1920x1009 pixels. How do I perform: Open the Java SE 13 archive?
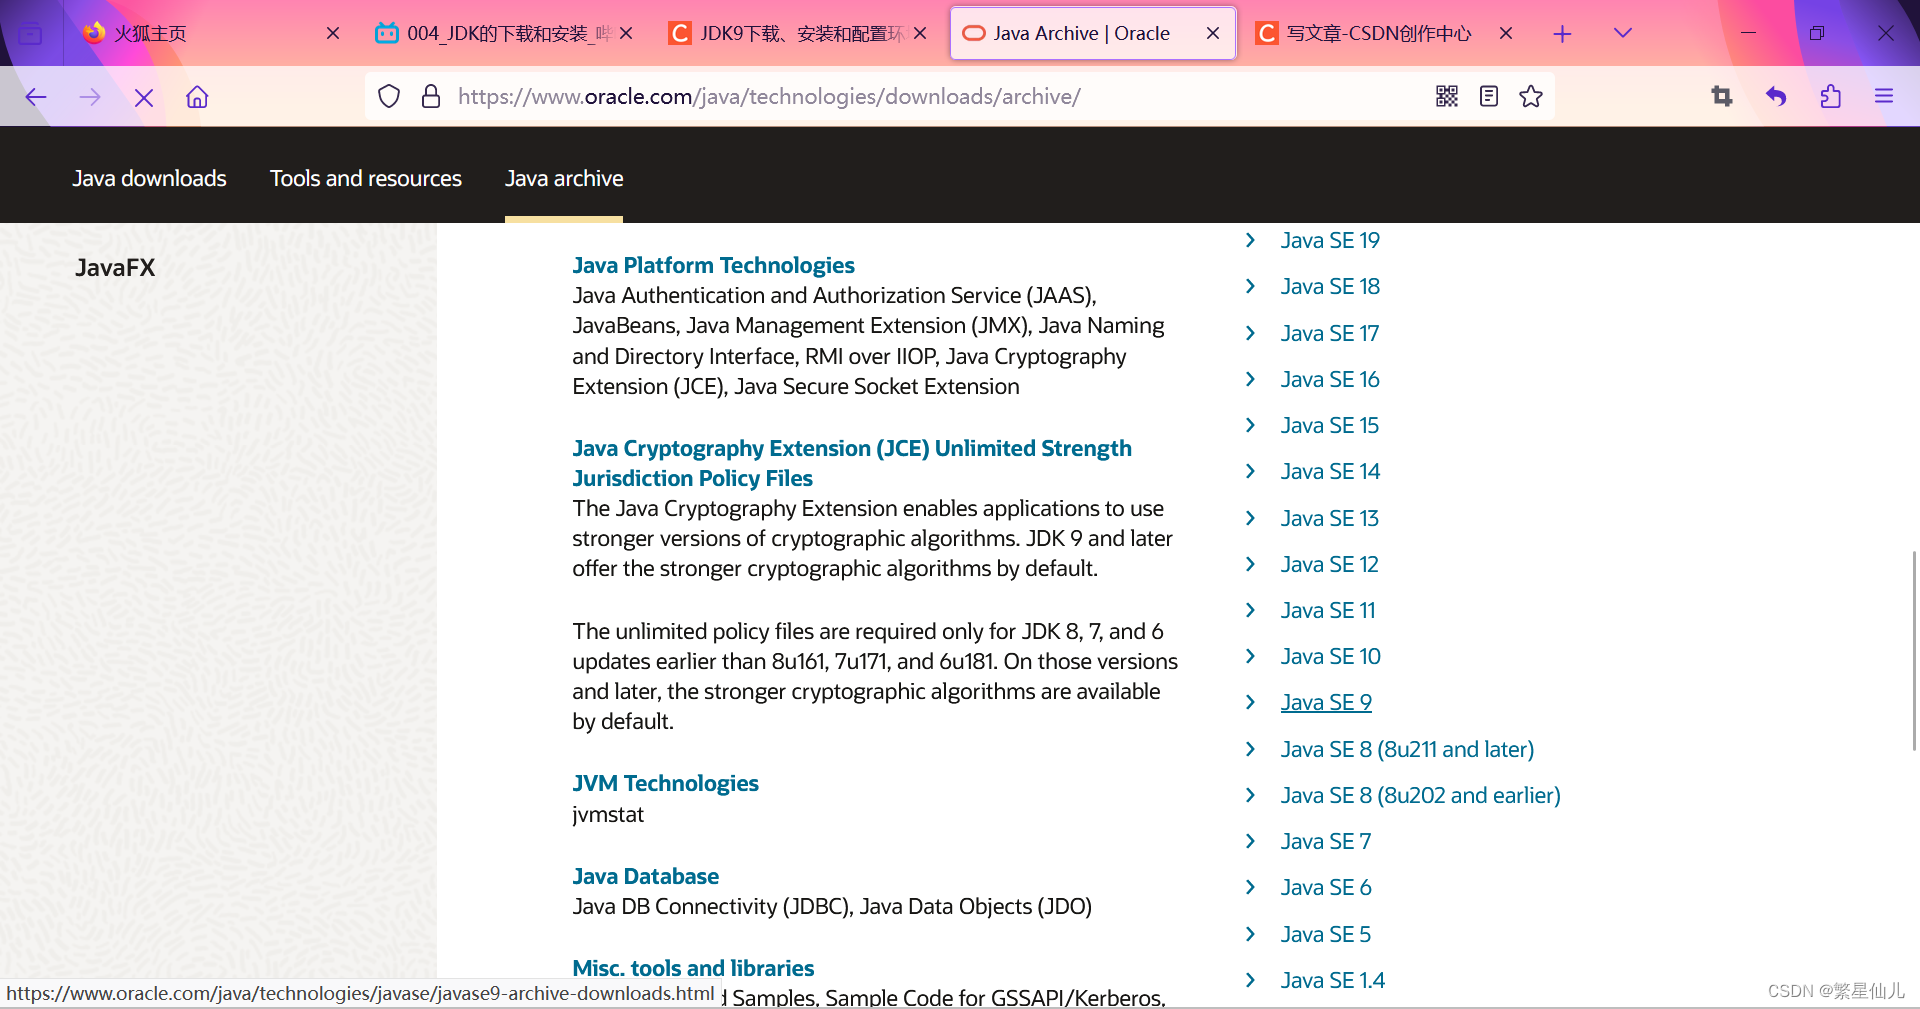coord(1330,518)
